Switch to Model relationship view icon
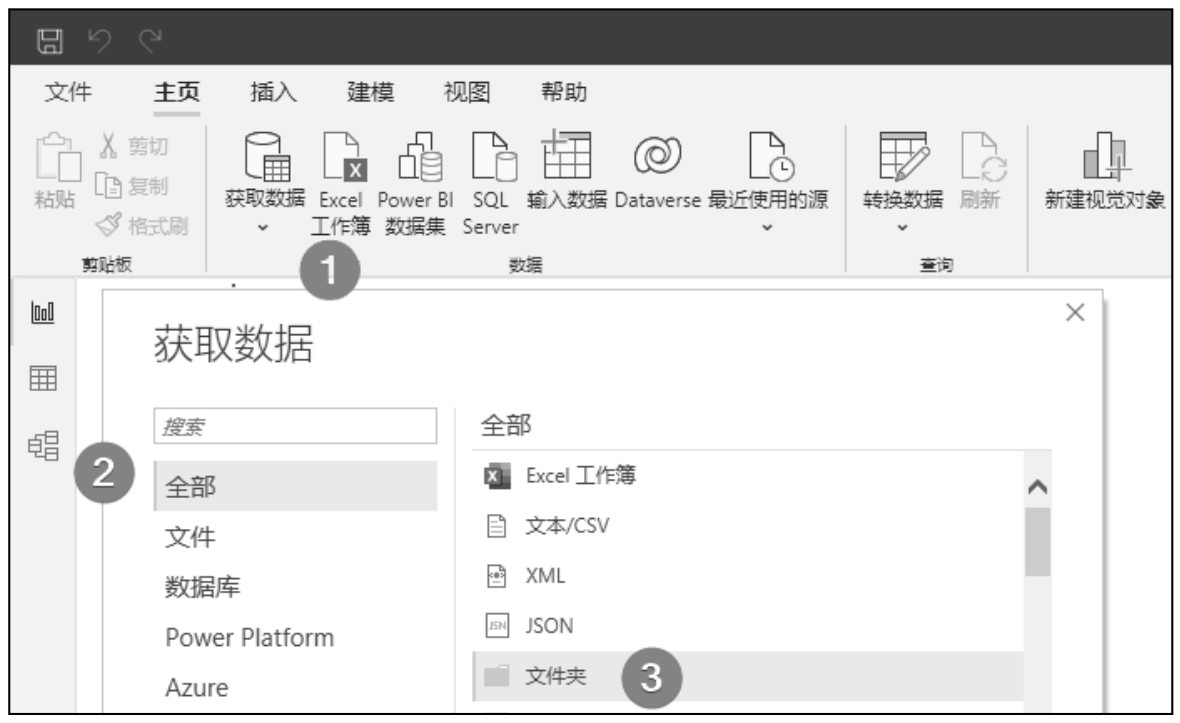 click(43, 445)
